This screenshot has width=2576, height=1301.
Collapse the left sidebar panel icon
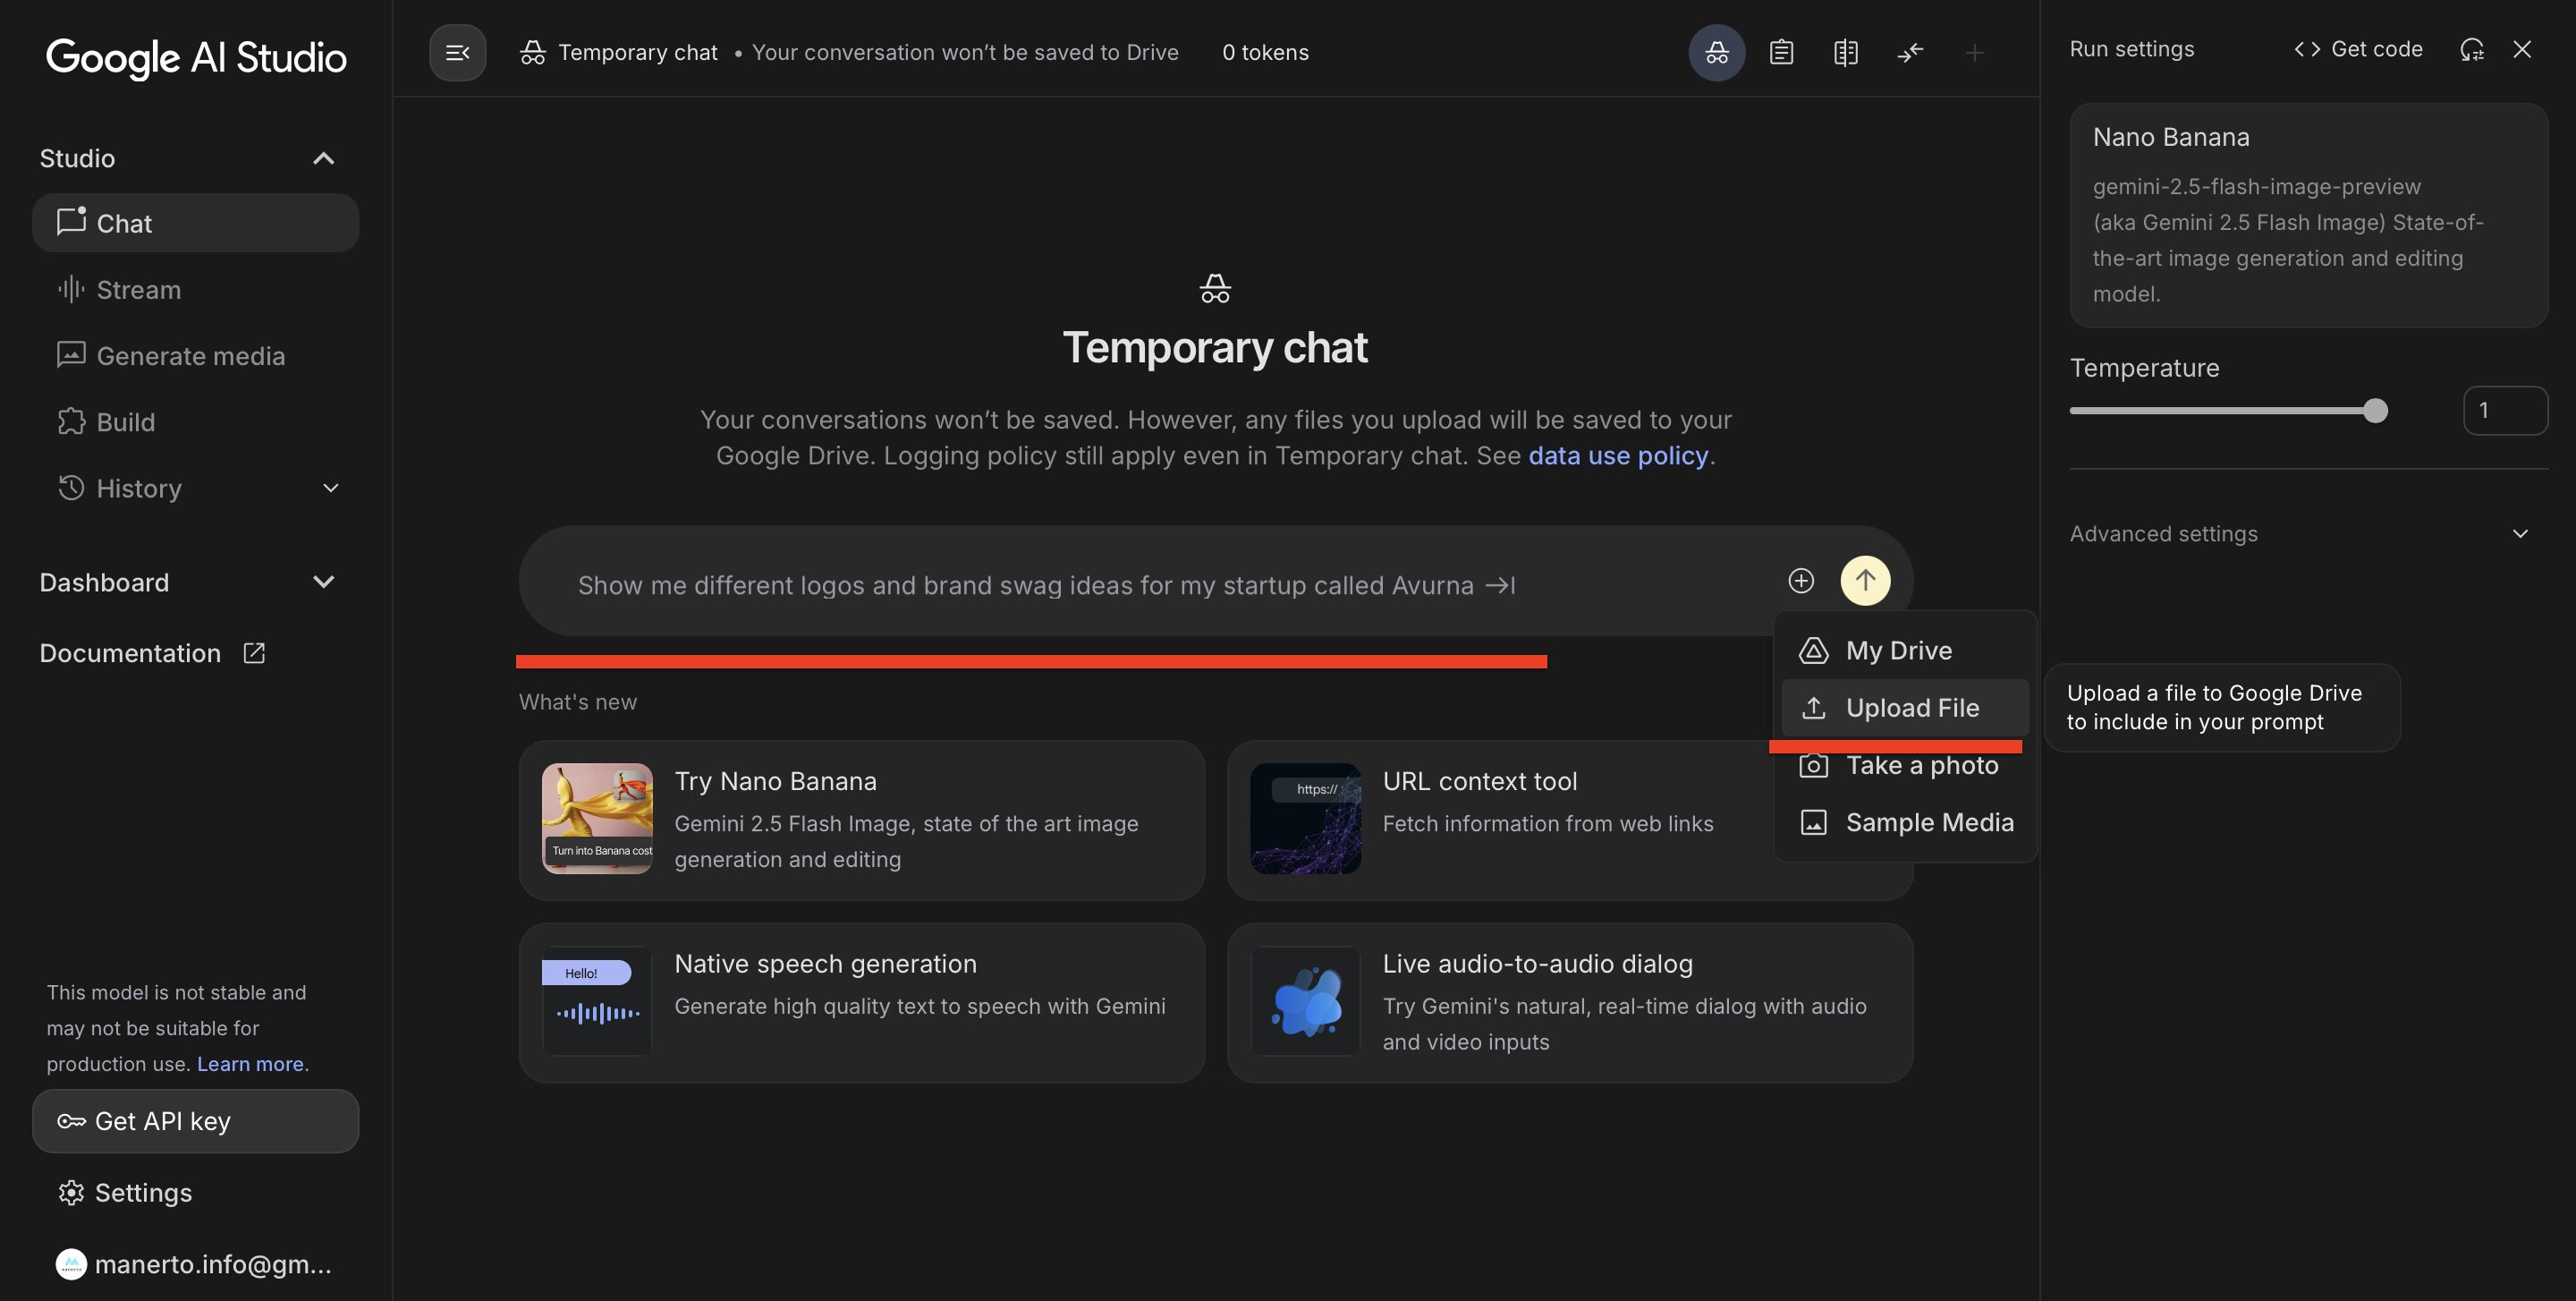457,52
